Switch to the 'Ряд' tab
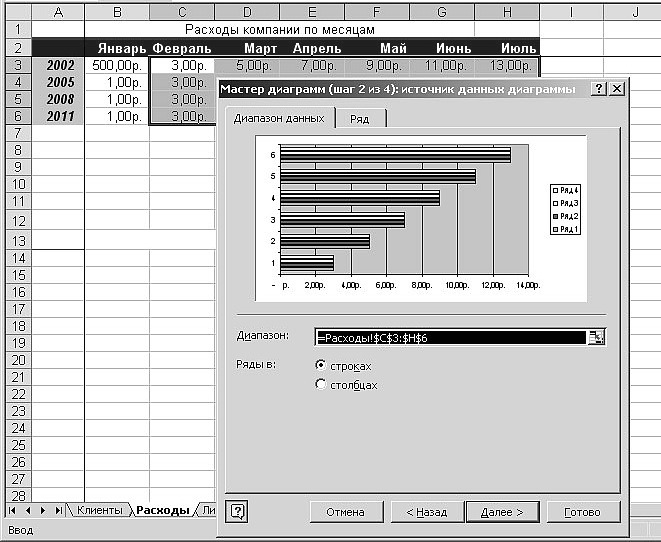Viewport: 661px width, 542px height. [360, 118]
